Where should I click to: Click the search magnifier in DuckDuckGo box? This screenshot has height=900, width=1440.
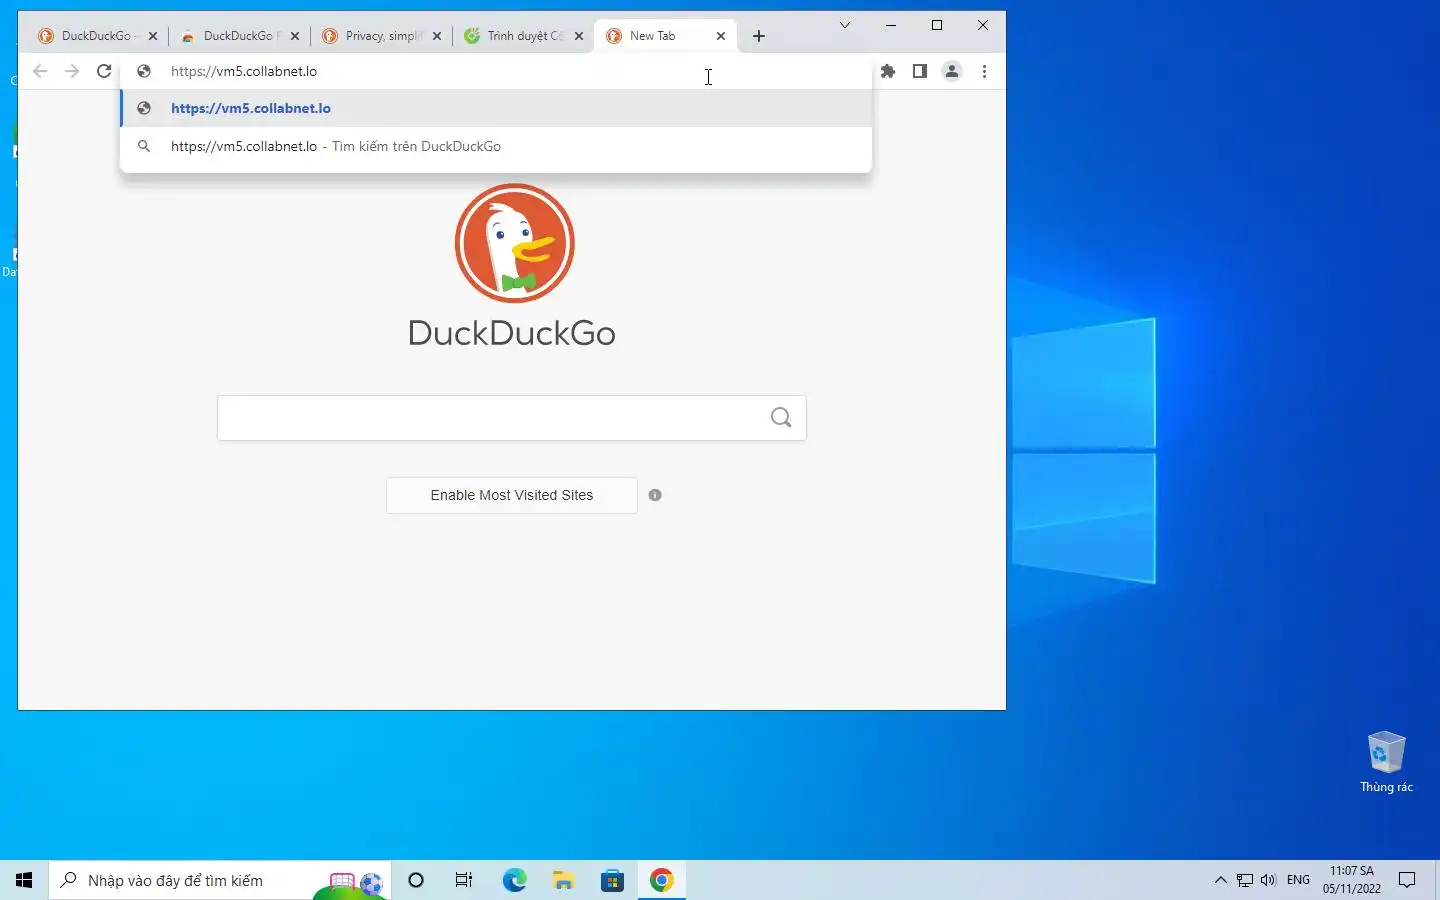click(x=781, y=418)
